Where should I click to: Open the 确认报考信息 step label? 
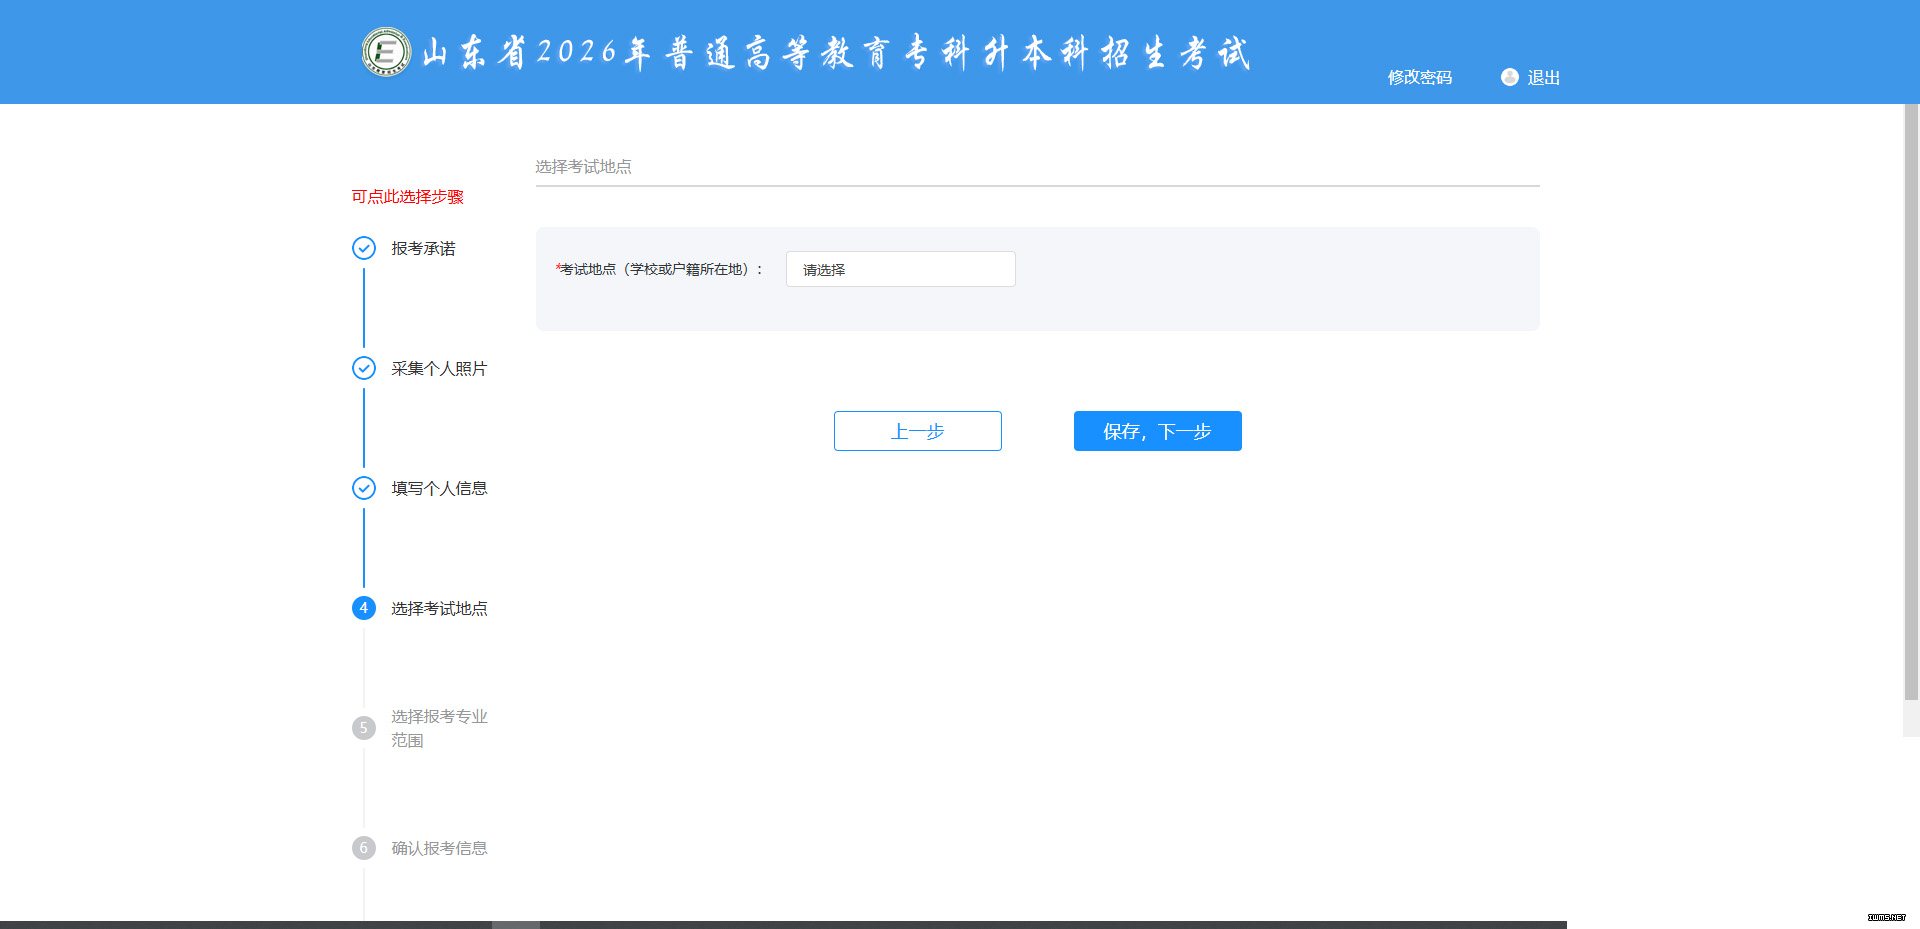(439, 848)
